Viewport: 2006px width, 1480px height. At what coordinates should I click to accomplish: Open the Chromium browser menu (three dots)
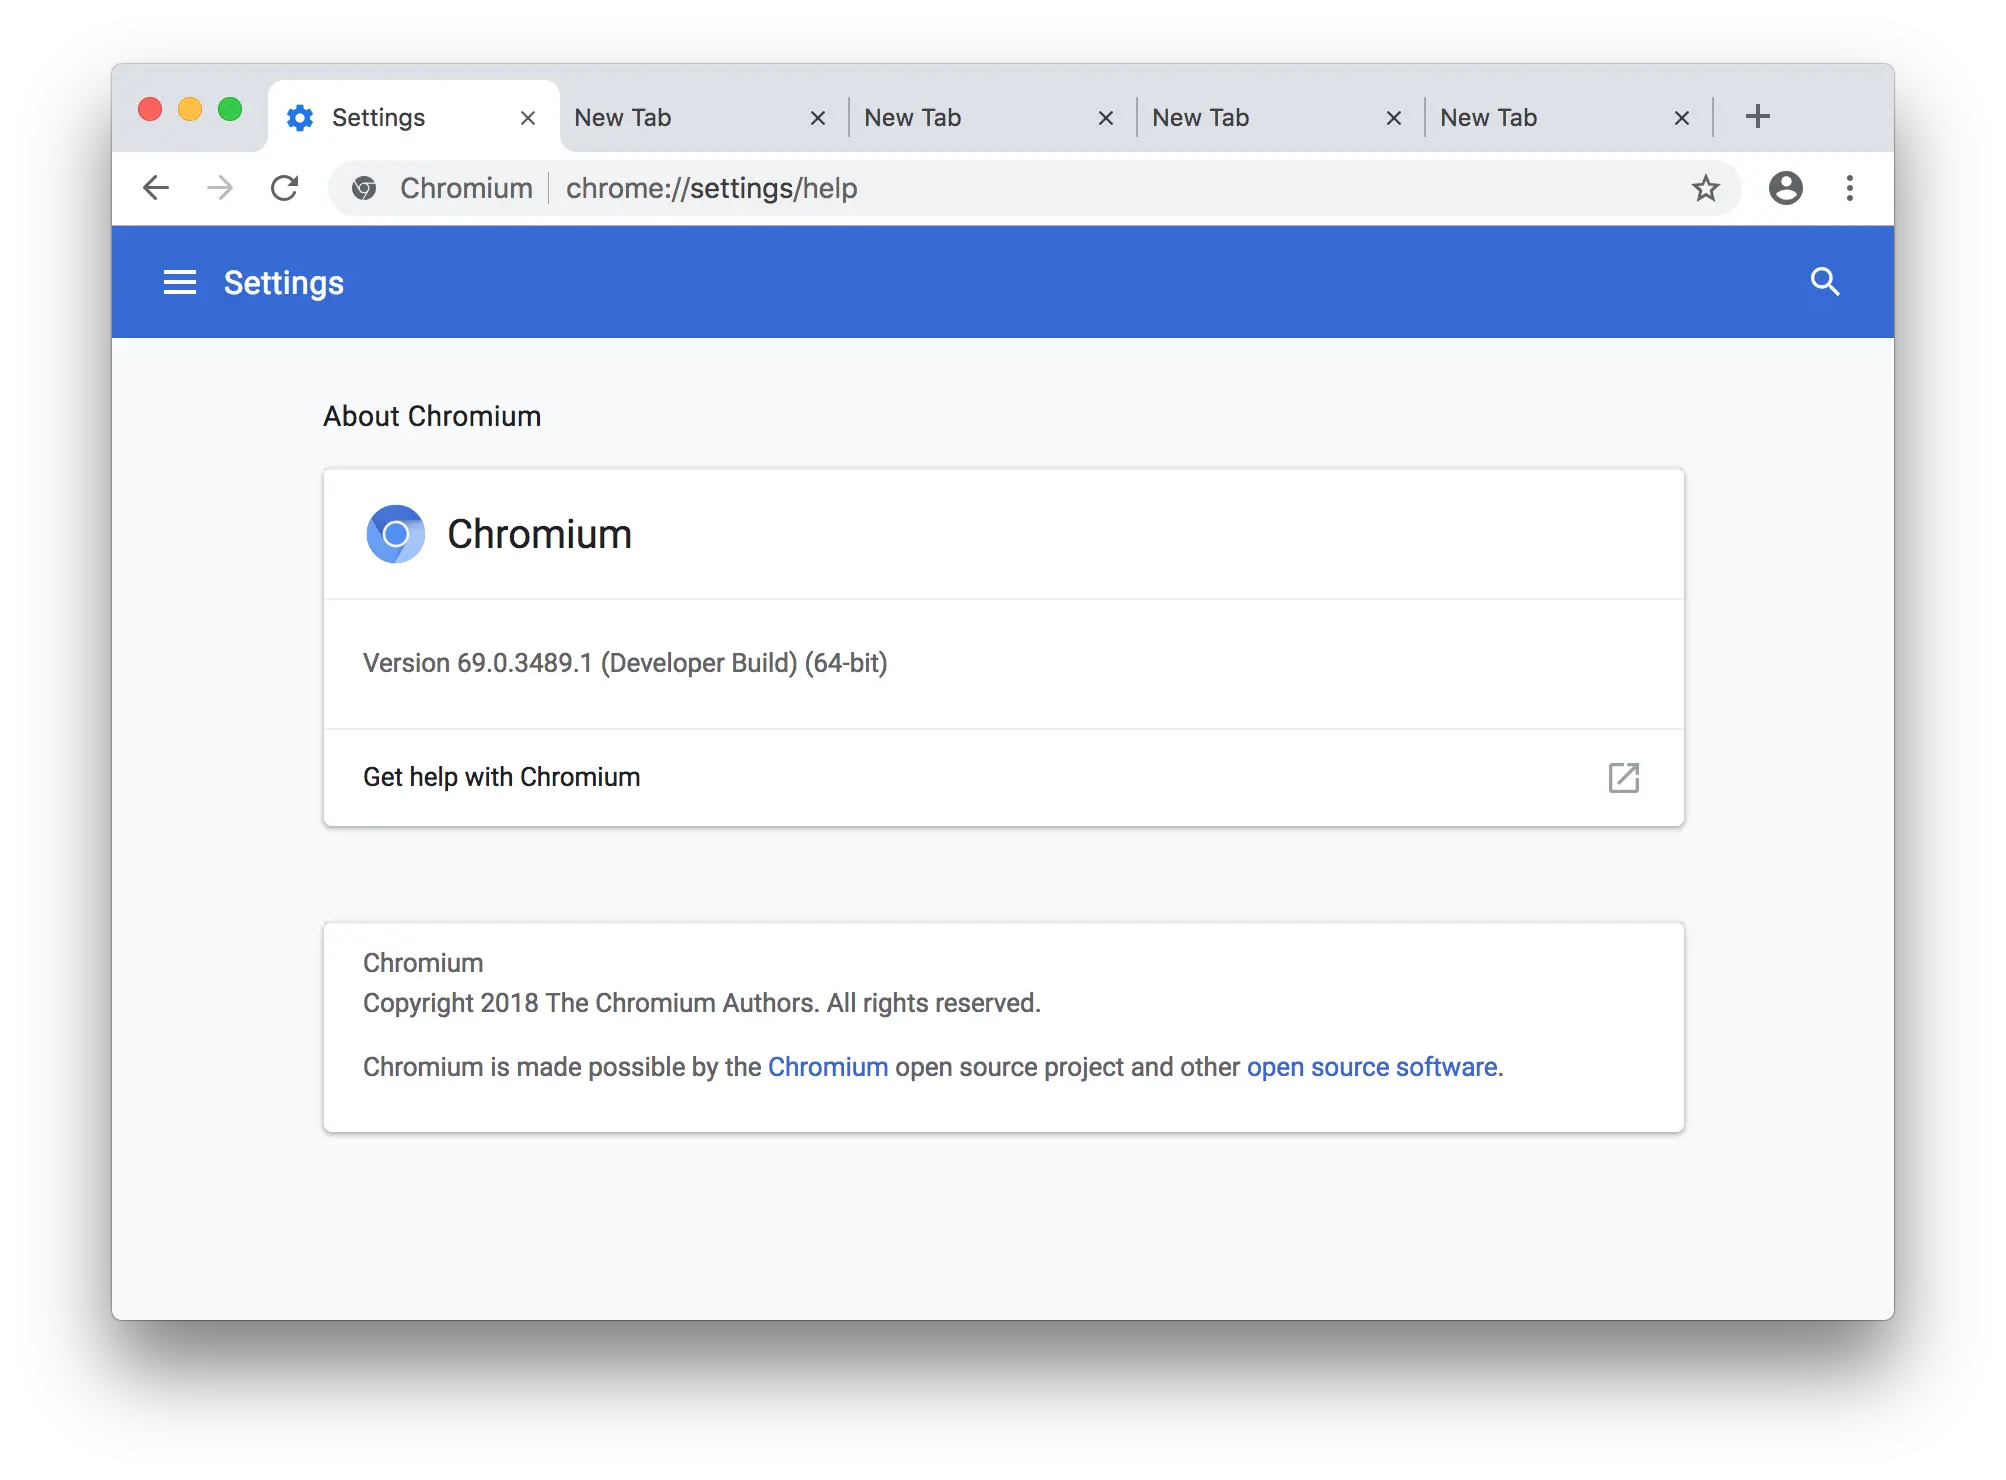(x=1849, y=188)
